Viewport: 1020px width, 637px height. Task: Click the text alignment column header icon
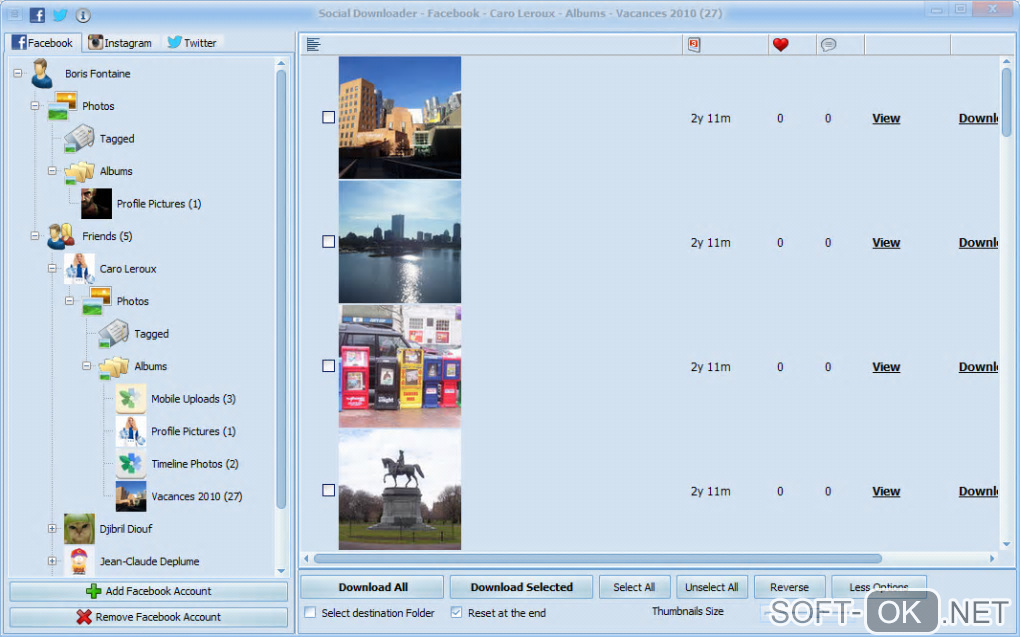(314, 44)
